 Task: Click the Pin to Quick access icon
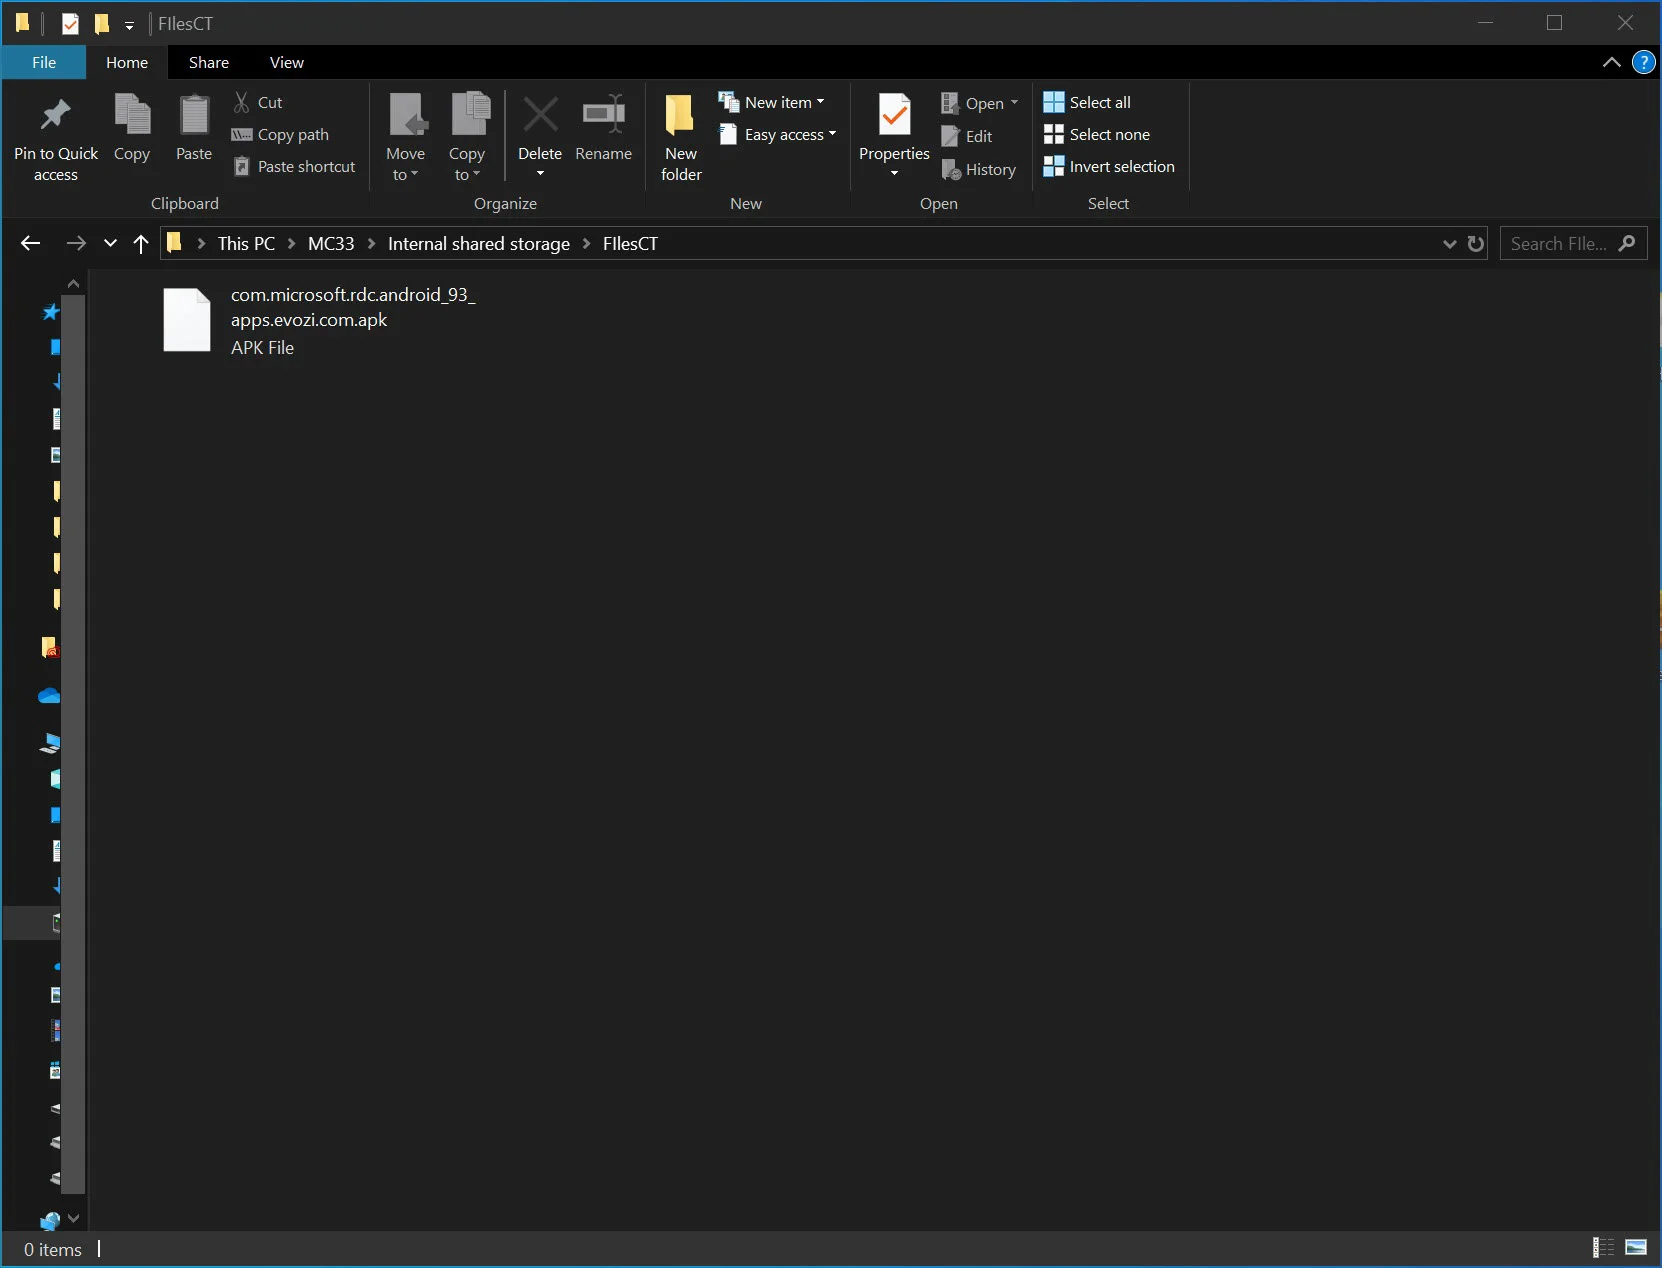click(55, 117)
